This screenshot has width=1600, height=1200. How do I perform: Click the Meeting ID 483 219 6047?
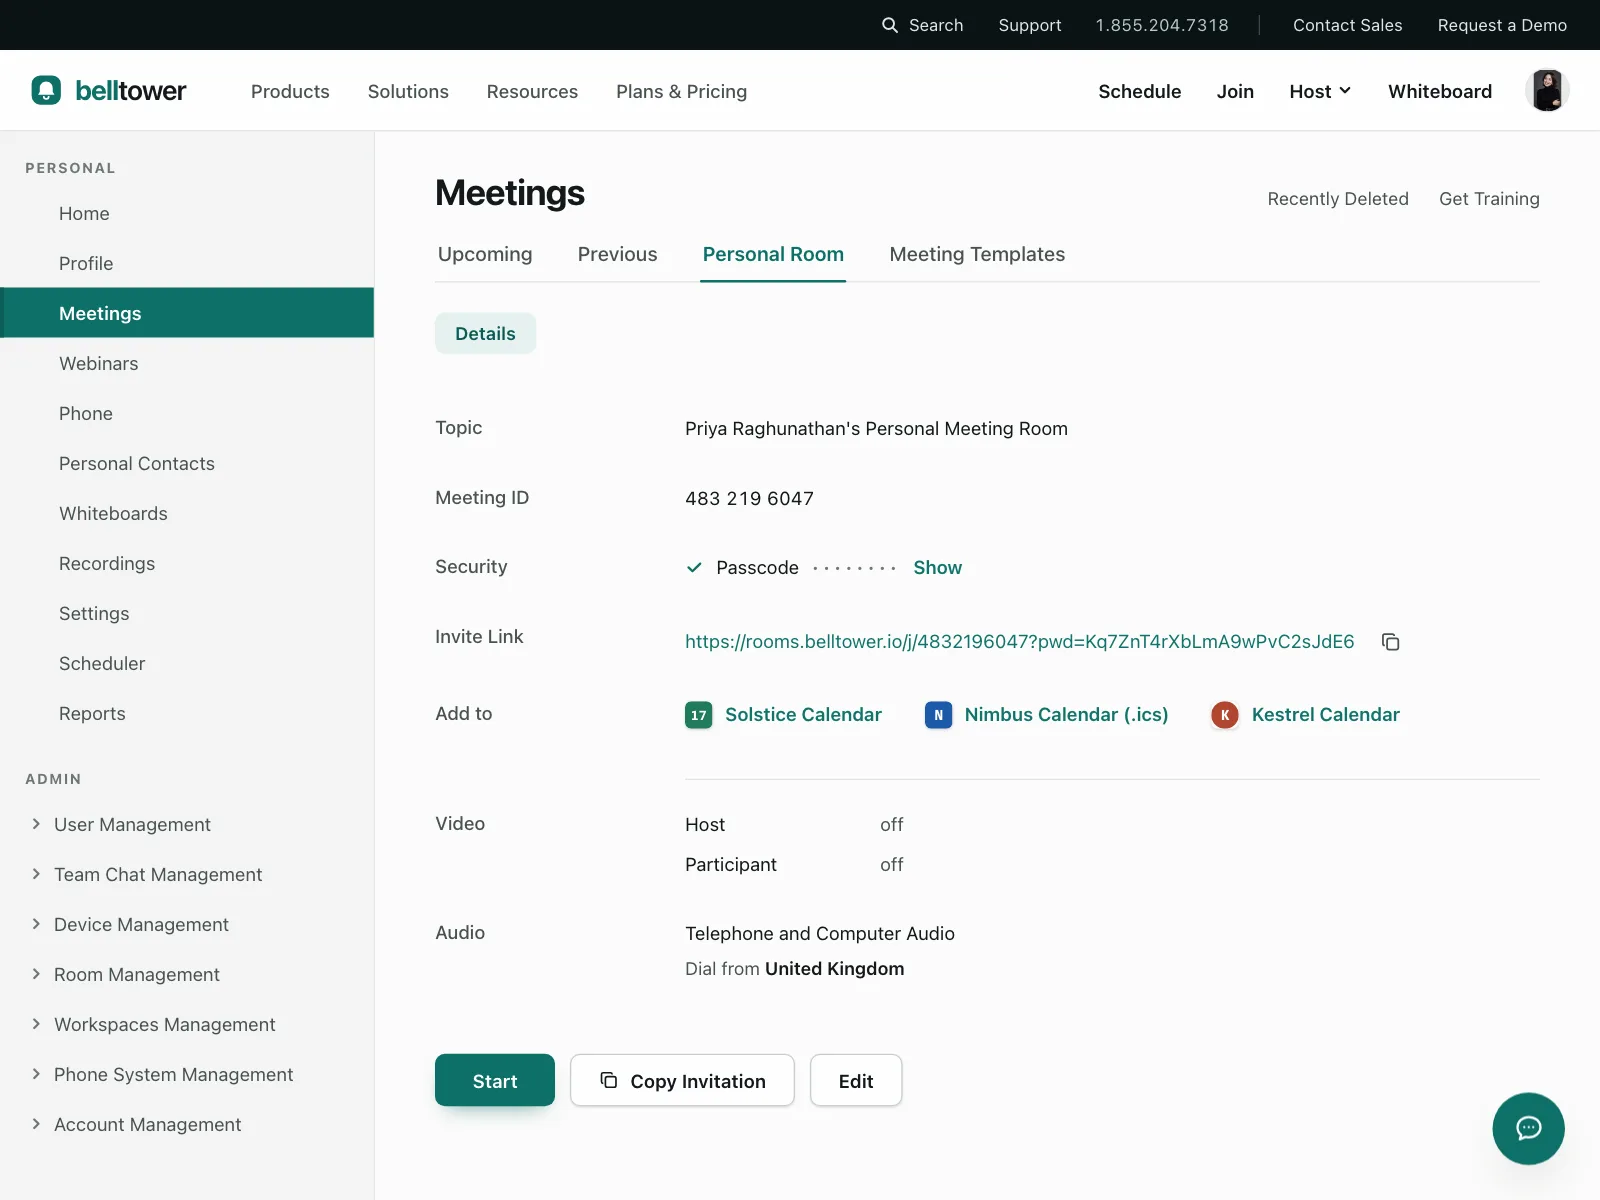point(749,499)
